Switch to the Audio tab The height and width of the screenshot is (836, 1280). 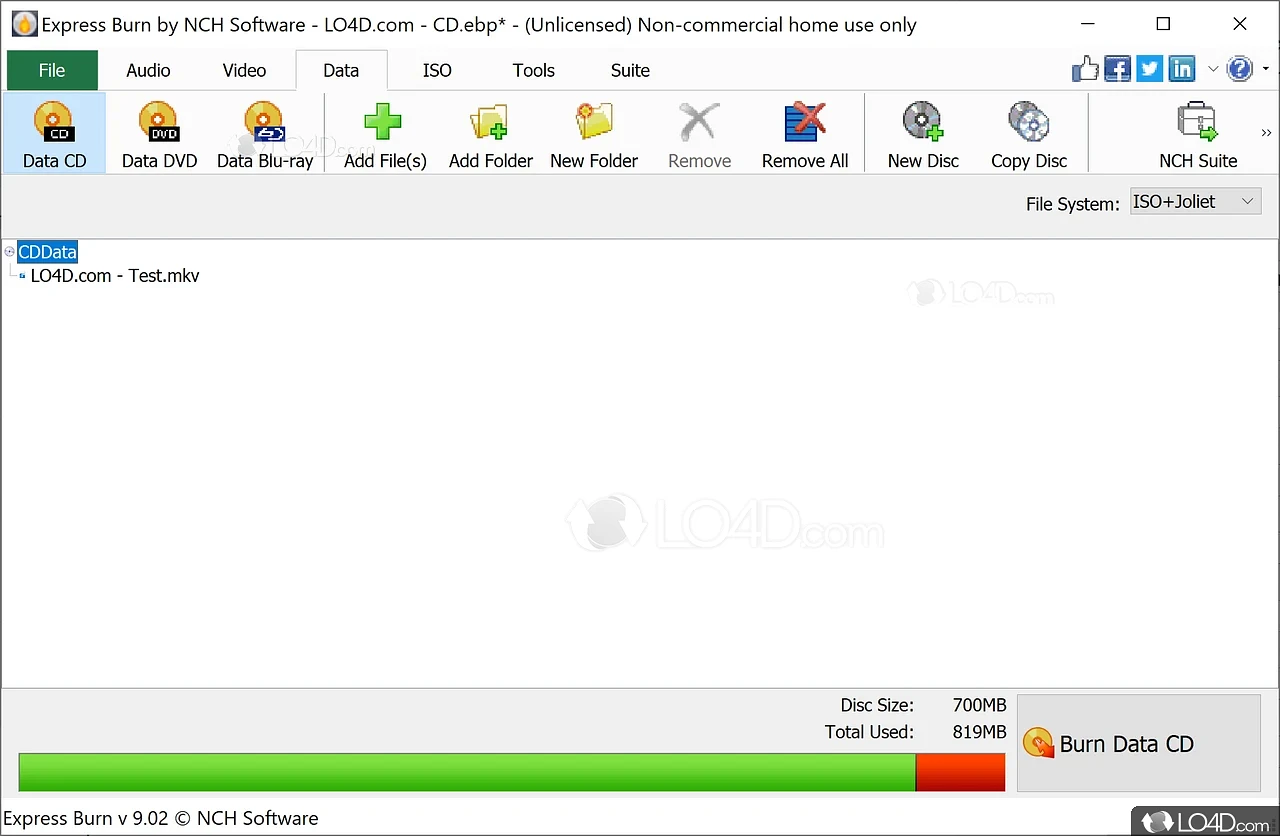tap(148, 70)
